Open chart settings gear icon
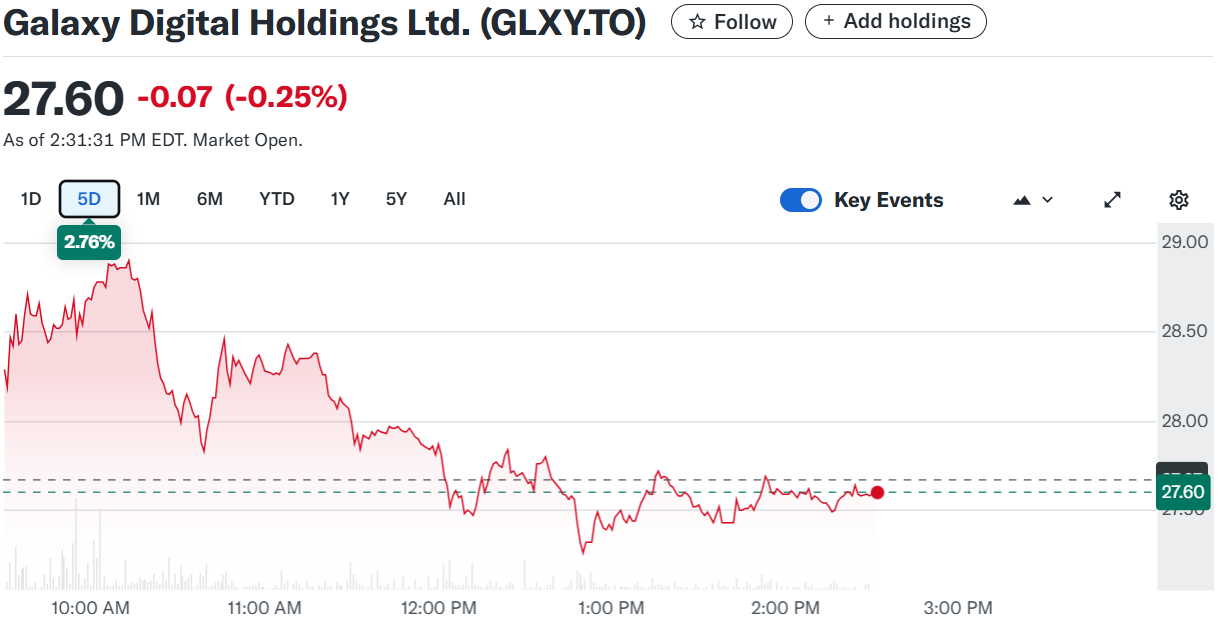Screen dimensions: 1228x639 1179,200
